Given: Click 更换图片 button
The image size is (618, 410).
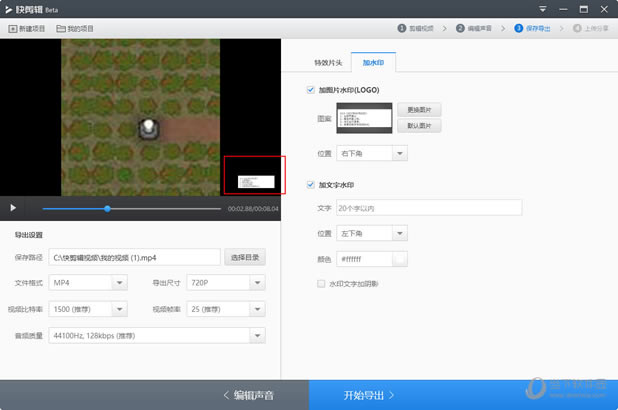Looking at the screenshot, I should pyautogui.click(x=419, y=110).
